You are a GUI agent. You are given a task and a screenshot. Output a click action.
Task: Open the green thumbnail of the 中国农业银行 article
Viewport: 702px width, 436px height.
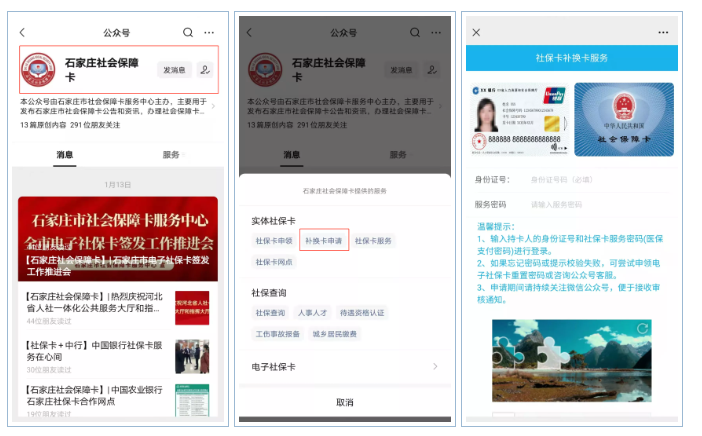(192, 400)
